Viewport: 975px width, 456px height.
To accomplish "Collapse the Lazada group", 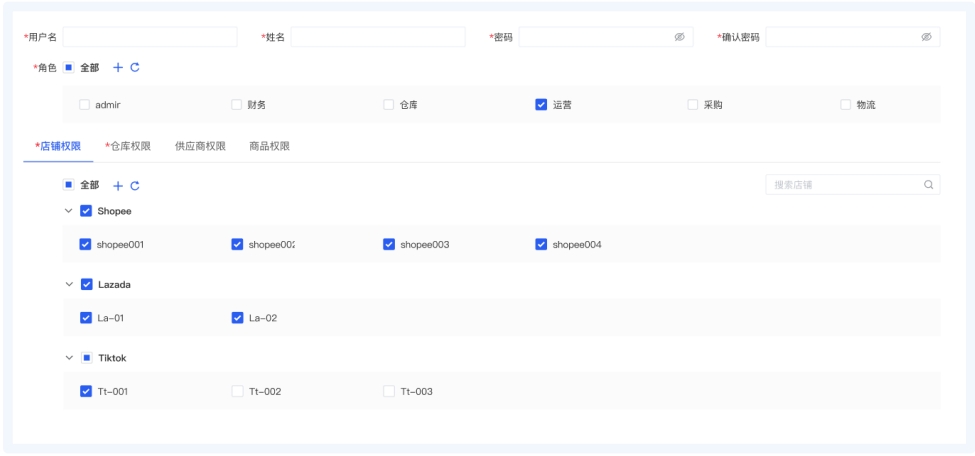I will 68,284.
